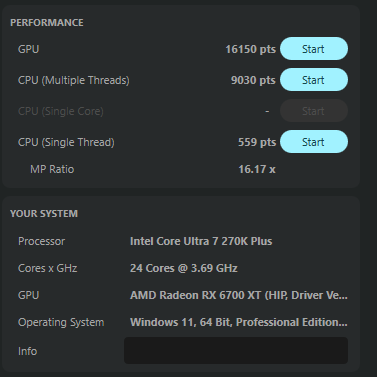
Task: Start the GPU benchmark
Action: pos(314,49)
